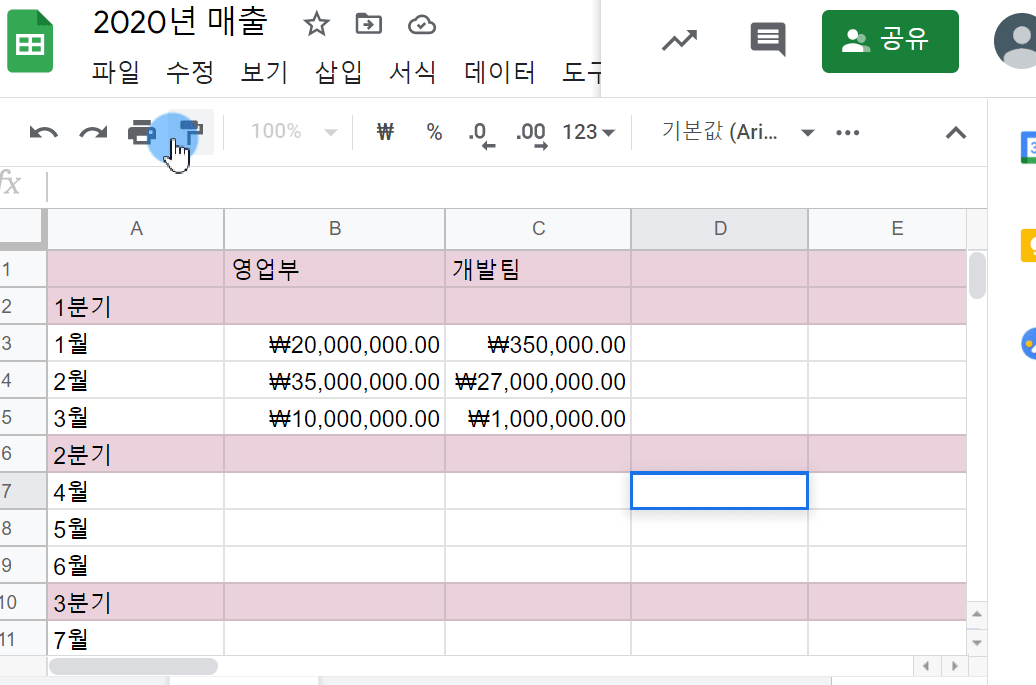This screenshot has height=685, width=1036.
Task: Click the 4월 cell
Action: 136,491
